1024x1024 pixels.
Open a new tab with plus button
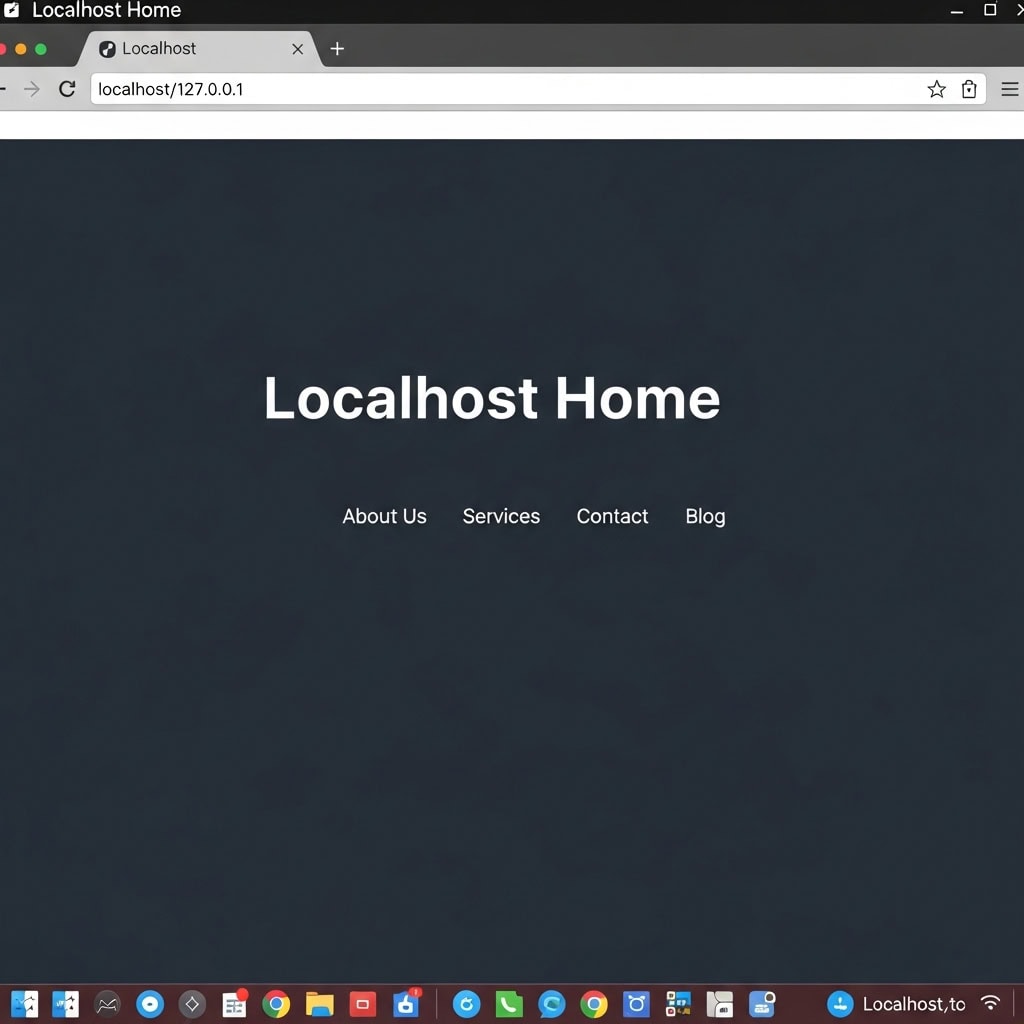[337, 49]
